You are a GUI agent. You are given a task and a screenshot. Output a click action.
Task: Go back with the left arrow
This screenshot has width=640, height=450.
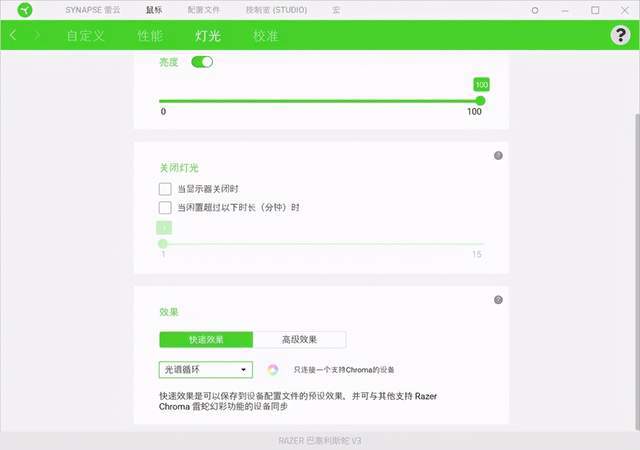click(13, 35)
